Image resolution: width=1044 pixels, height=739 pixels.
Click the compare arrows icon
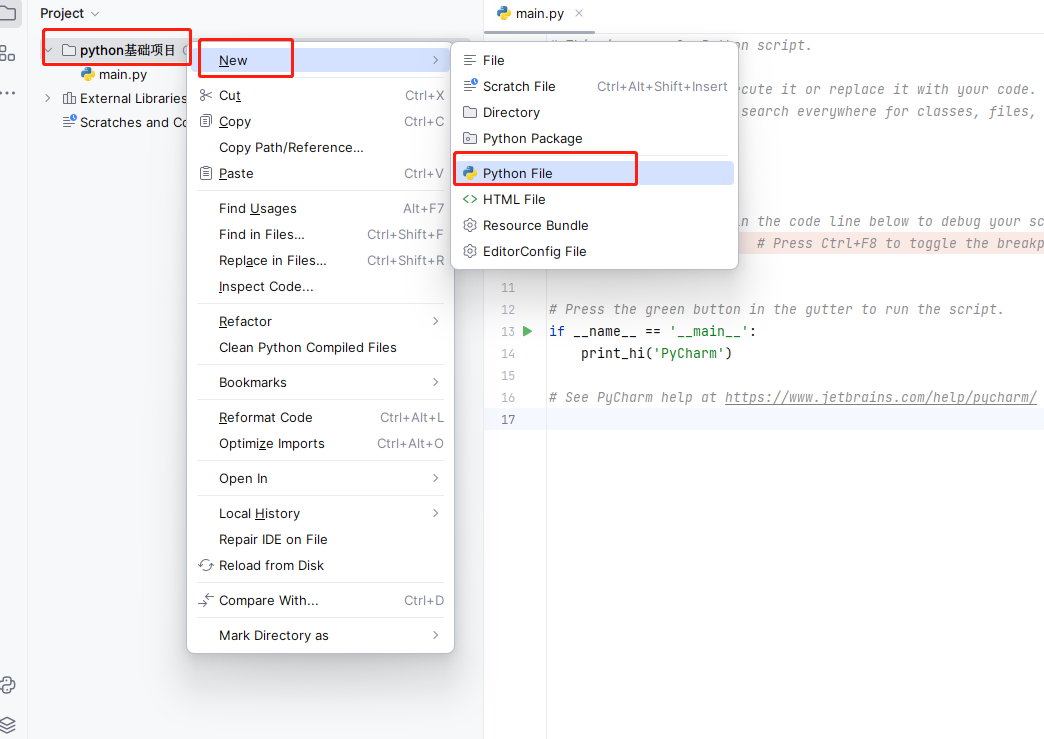(x=206, y=600)
